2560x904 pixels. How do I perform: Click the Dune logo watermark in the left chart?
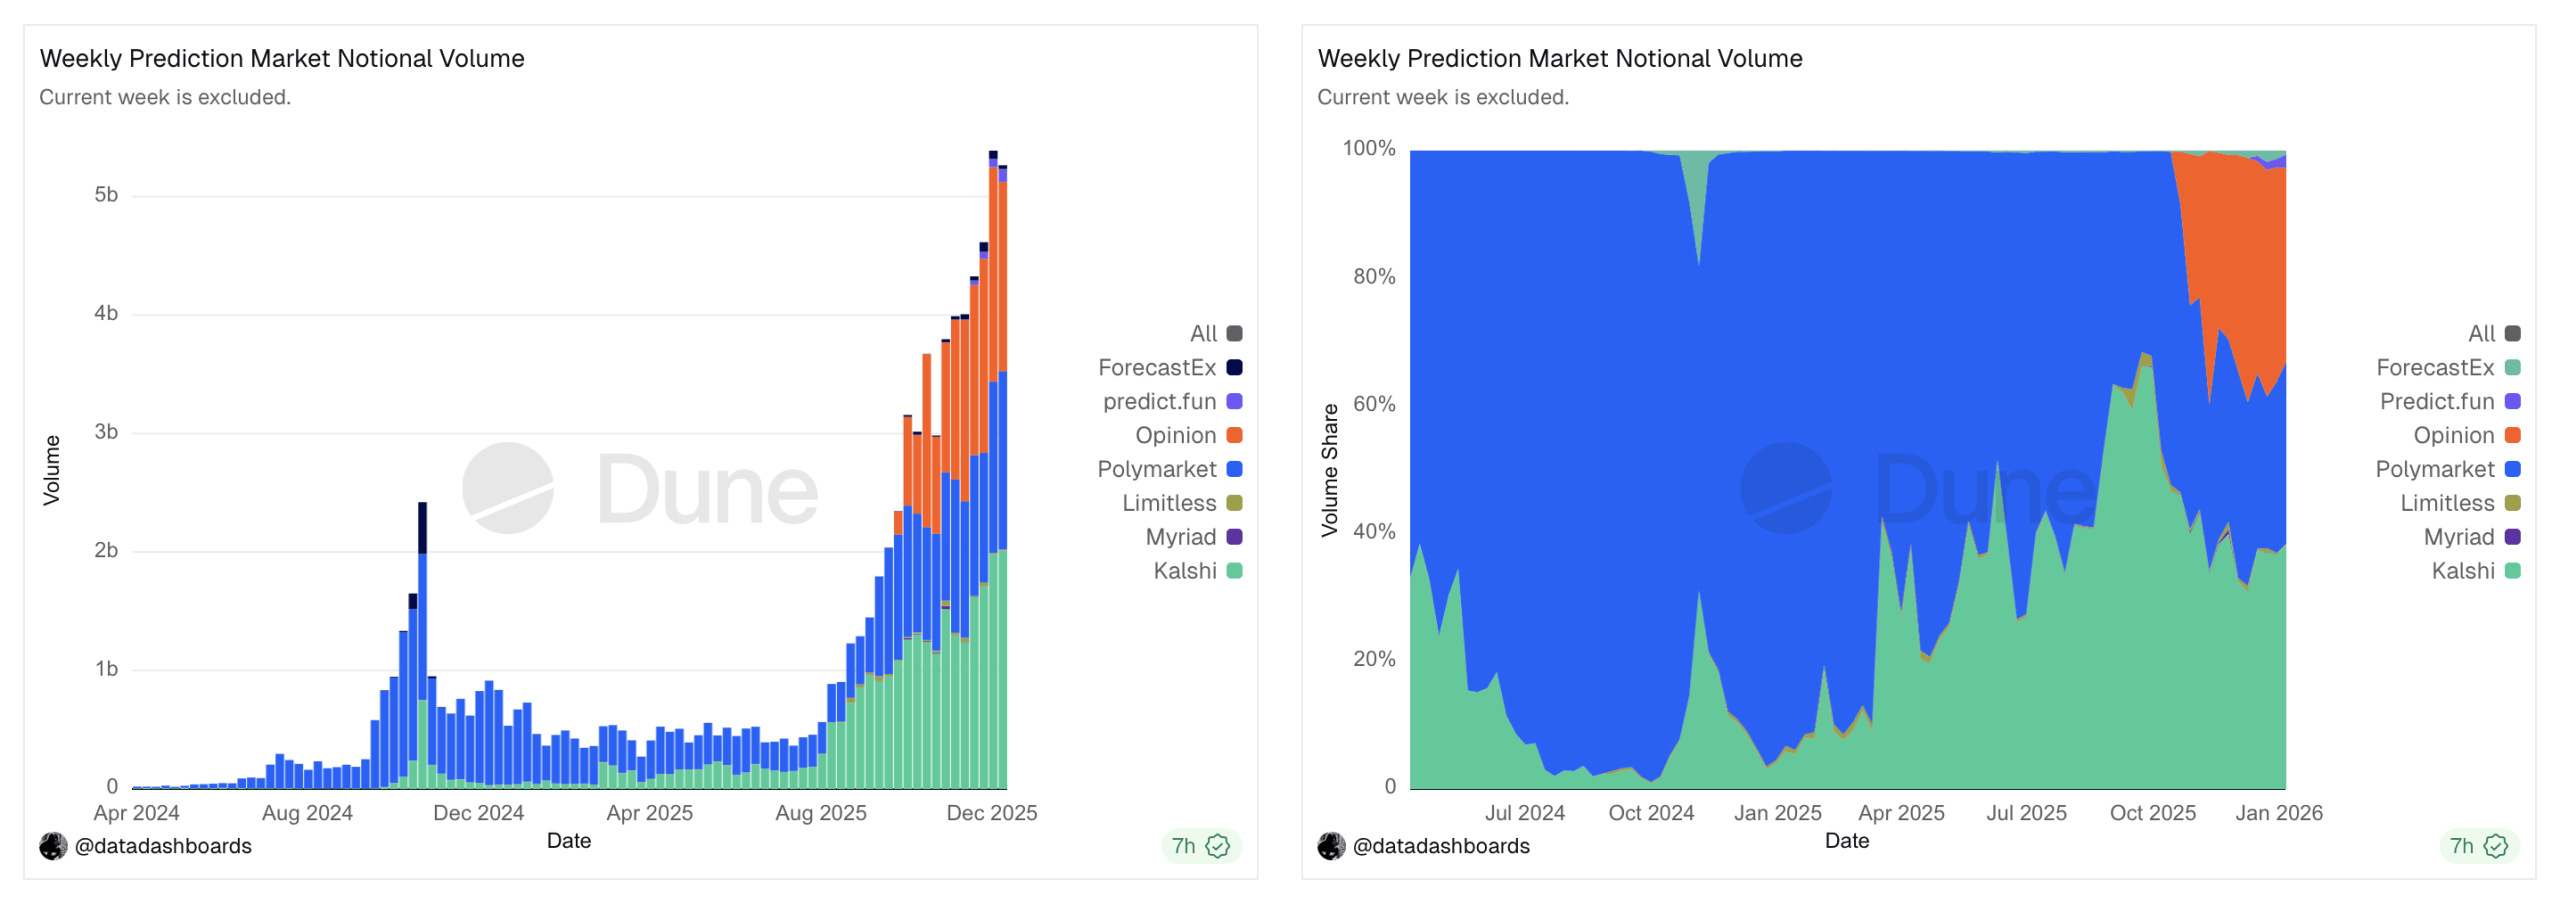(x=508, y=488)
